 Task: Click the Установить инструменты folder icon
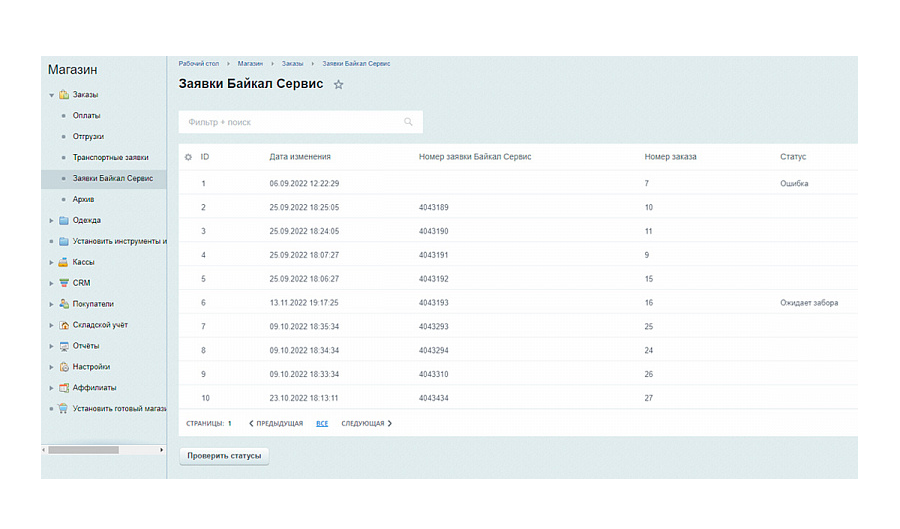coord(64,242)
